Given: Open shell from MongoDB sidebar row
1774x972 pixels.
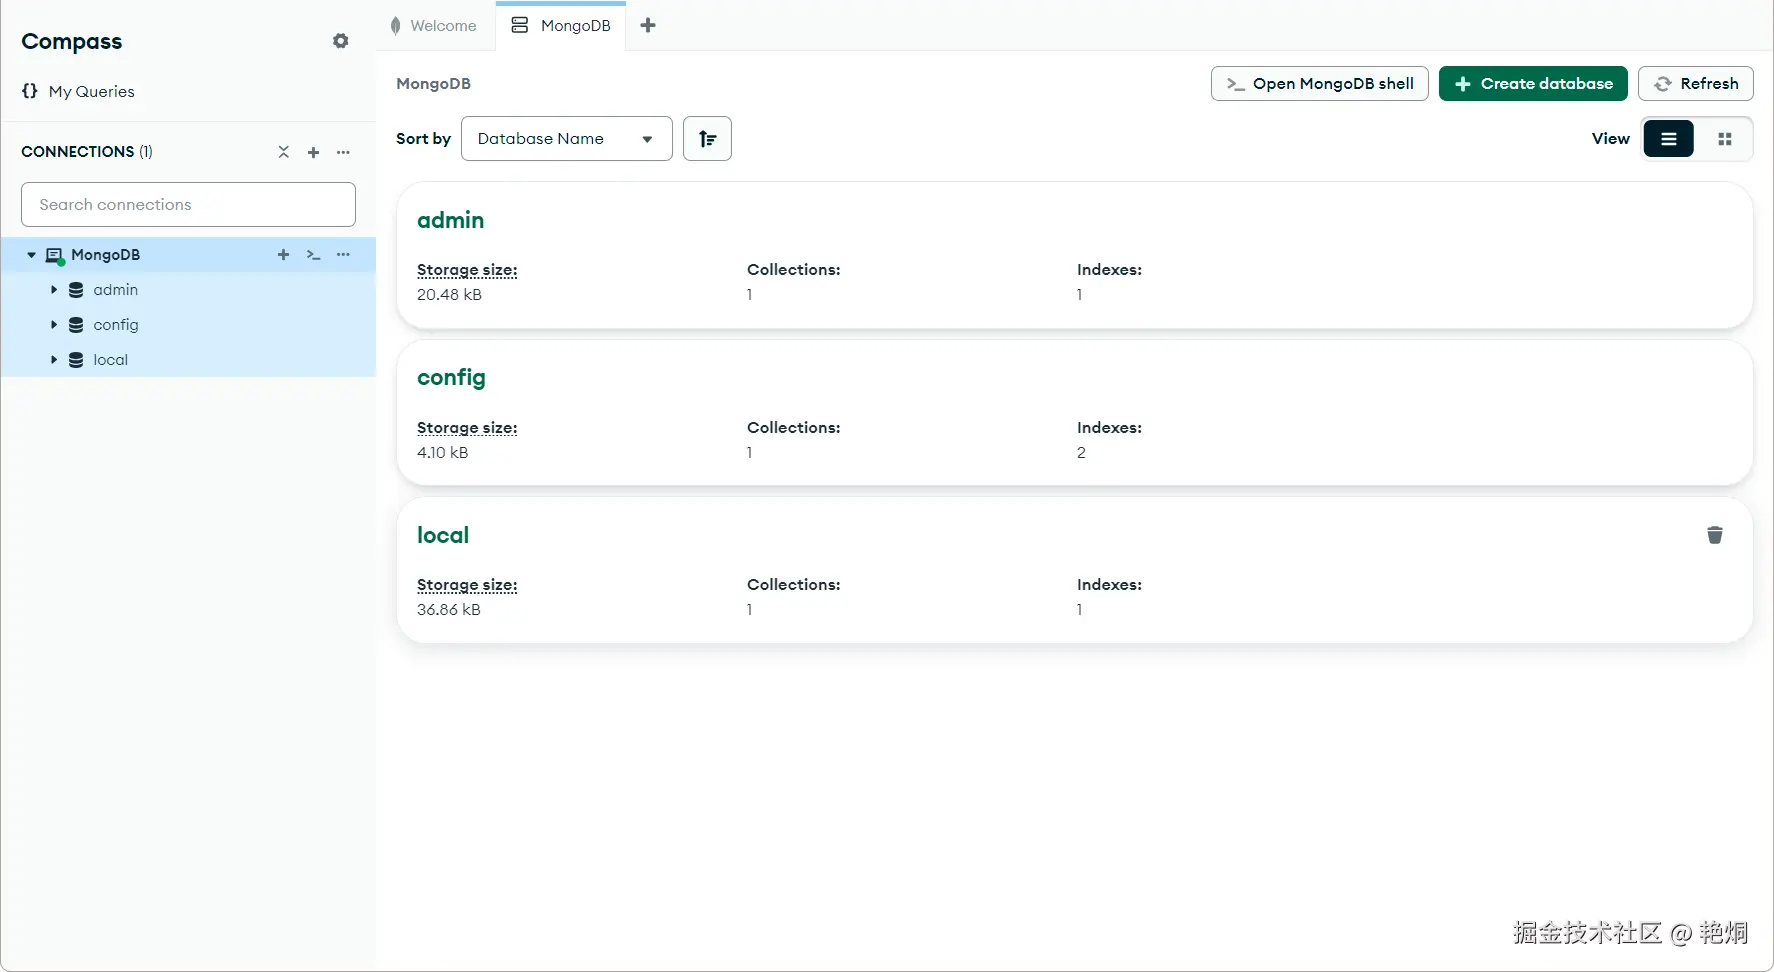Looking at the screenshot, I should (314, 255).
